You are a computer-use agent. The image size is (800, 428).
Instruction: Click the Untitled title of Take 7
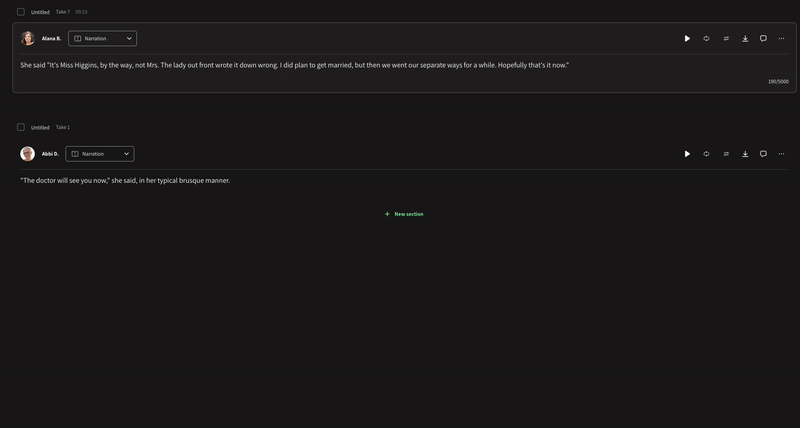point(40,12)
